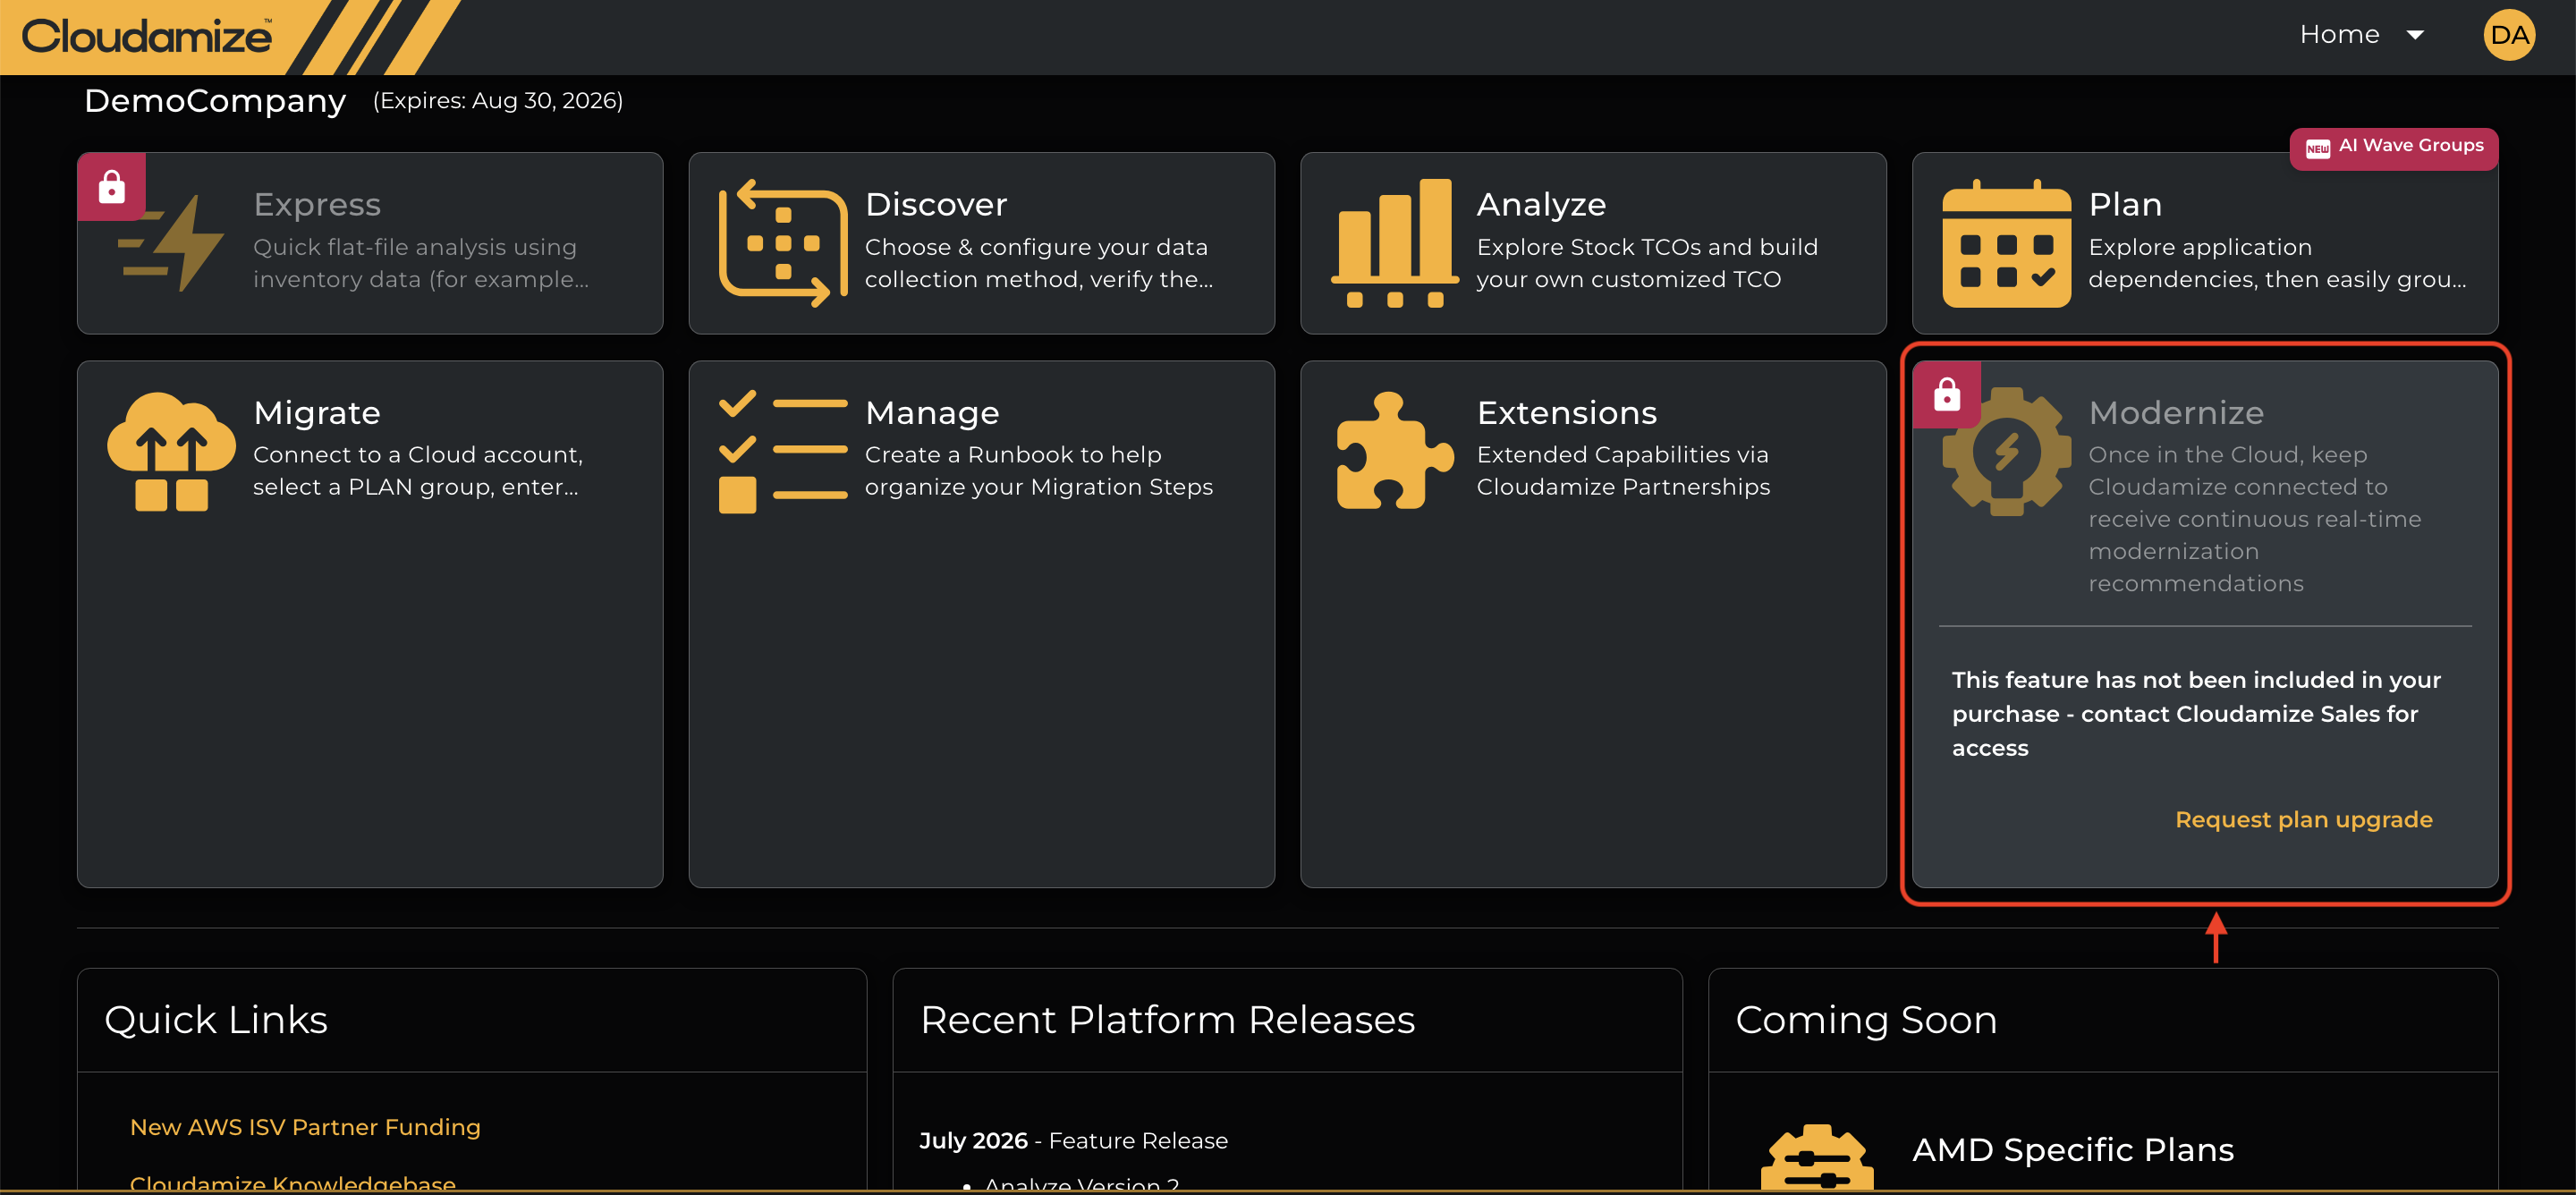Open the Extensions card title
Screen dimensions: 2576x1195
(x=1567, y=412)
